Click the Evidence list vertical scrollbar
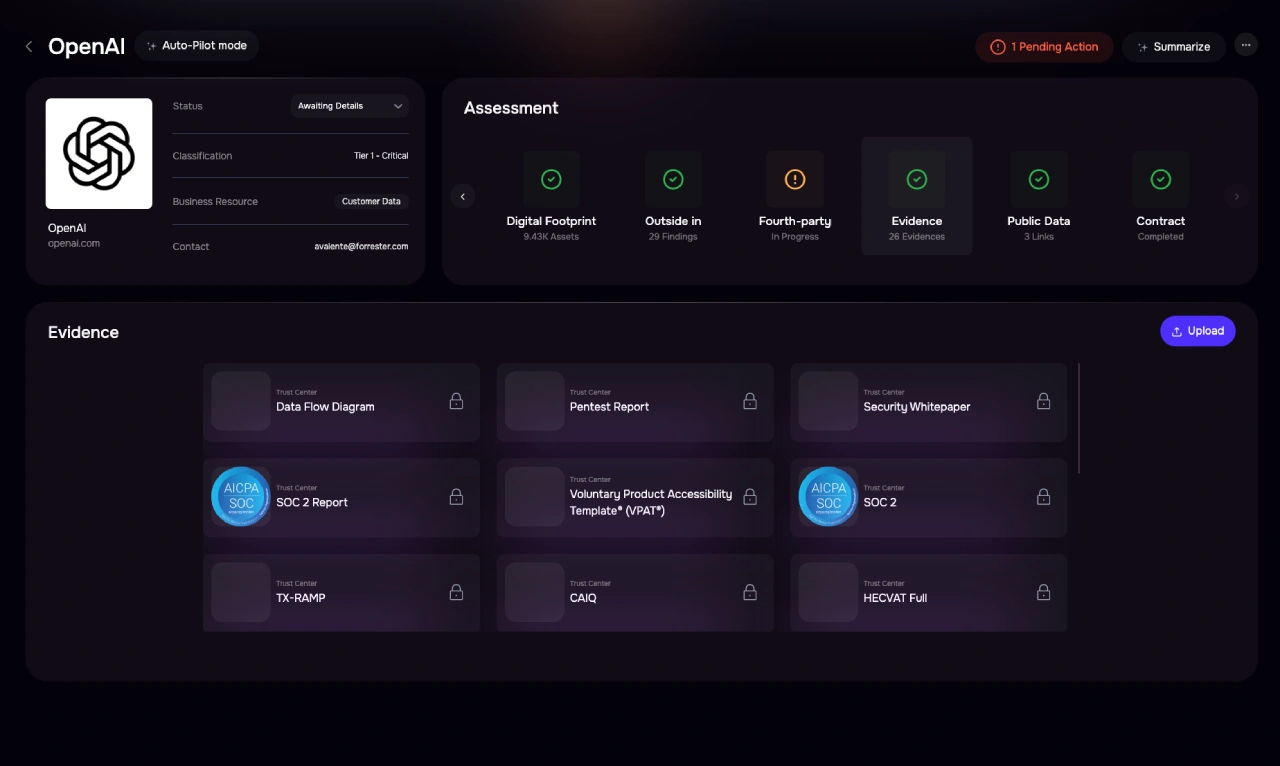 click(x=1079, y=418)
